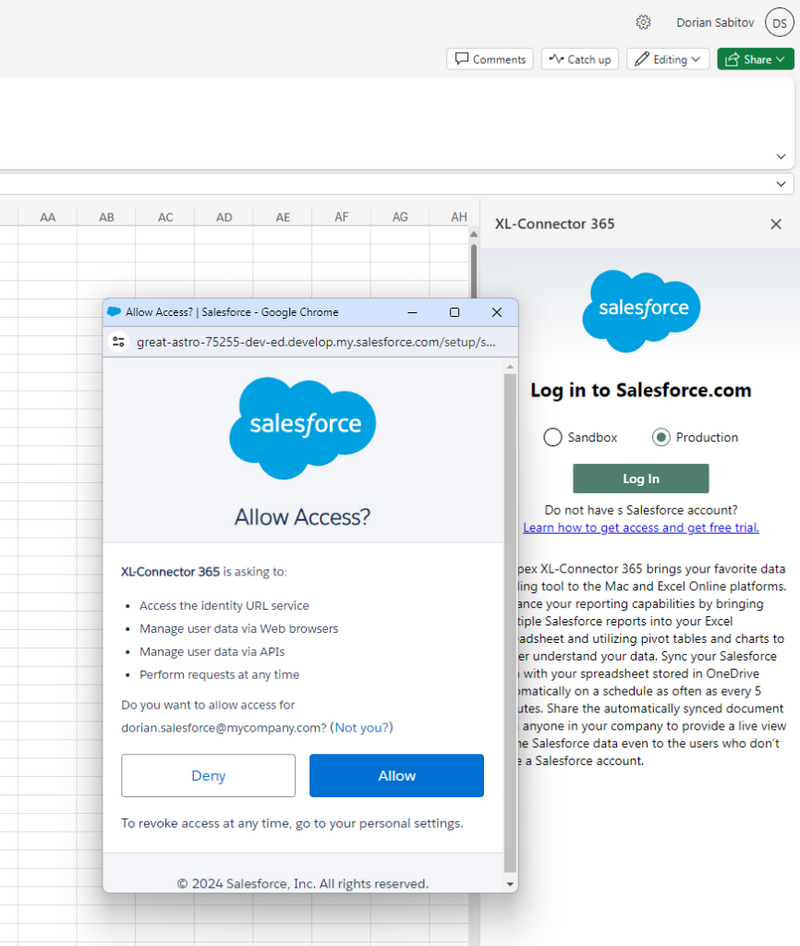800x946 pixels.
Task: Open the Comments pane
Action: click(490, 59)
